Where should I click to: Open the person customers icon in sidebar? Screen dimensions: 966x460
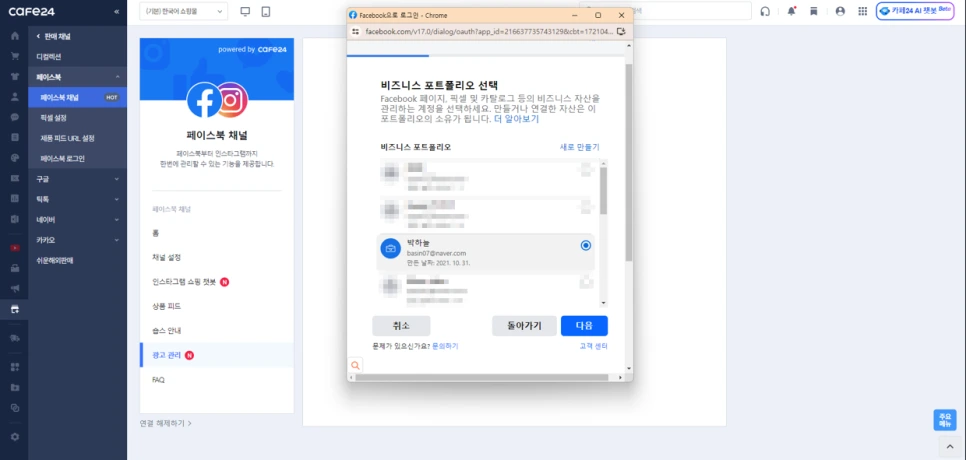click(x=15, y=97)
